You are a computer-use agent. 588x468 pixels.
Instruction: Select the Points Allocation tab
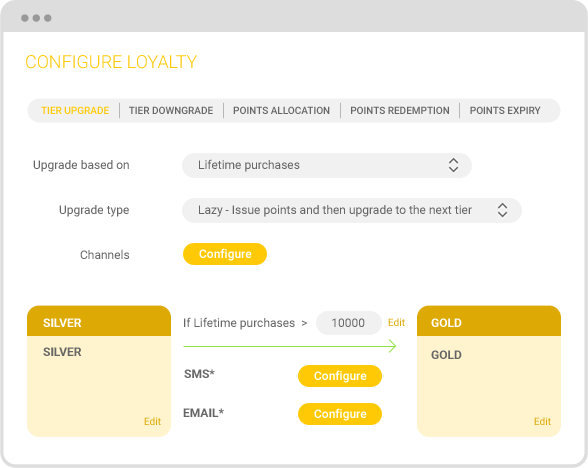coord(281,111)
